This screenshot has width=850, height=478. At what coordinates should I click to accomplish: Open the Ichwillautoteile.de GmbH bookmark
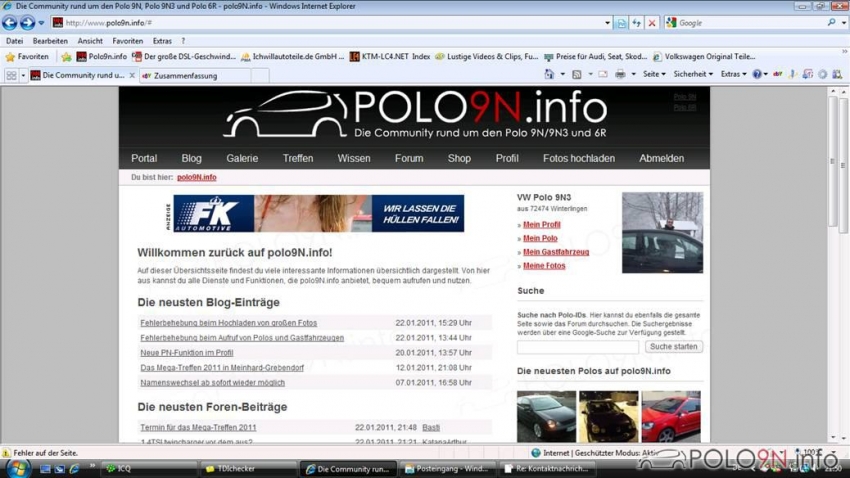tap(292, 56)
